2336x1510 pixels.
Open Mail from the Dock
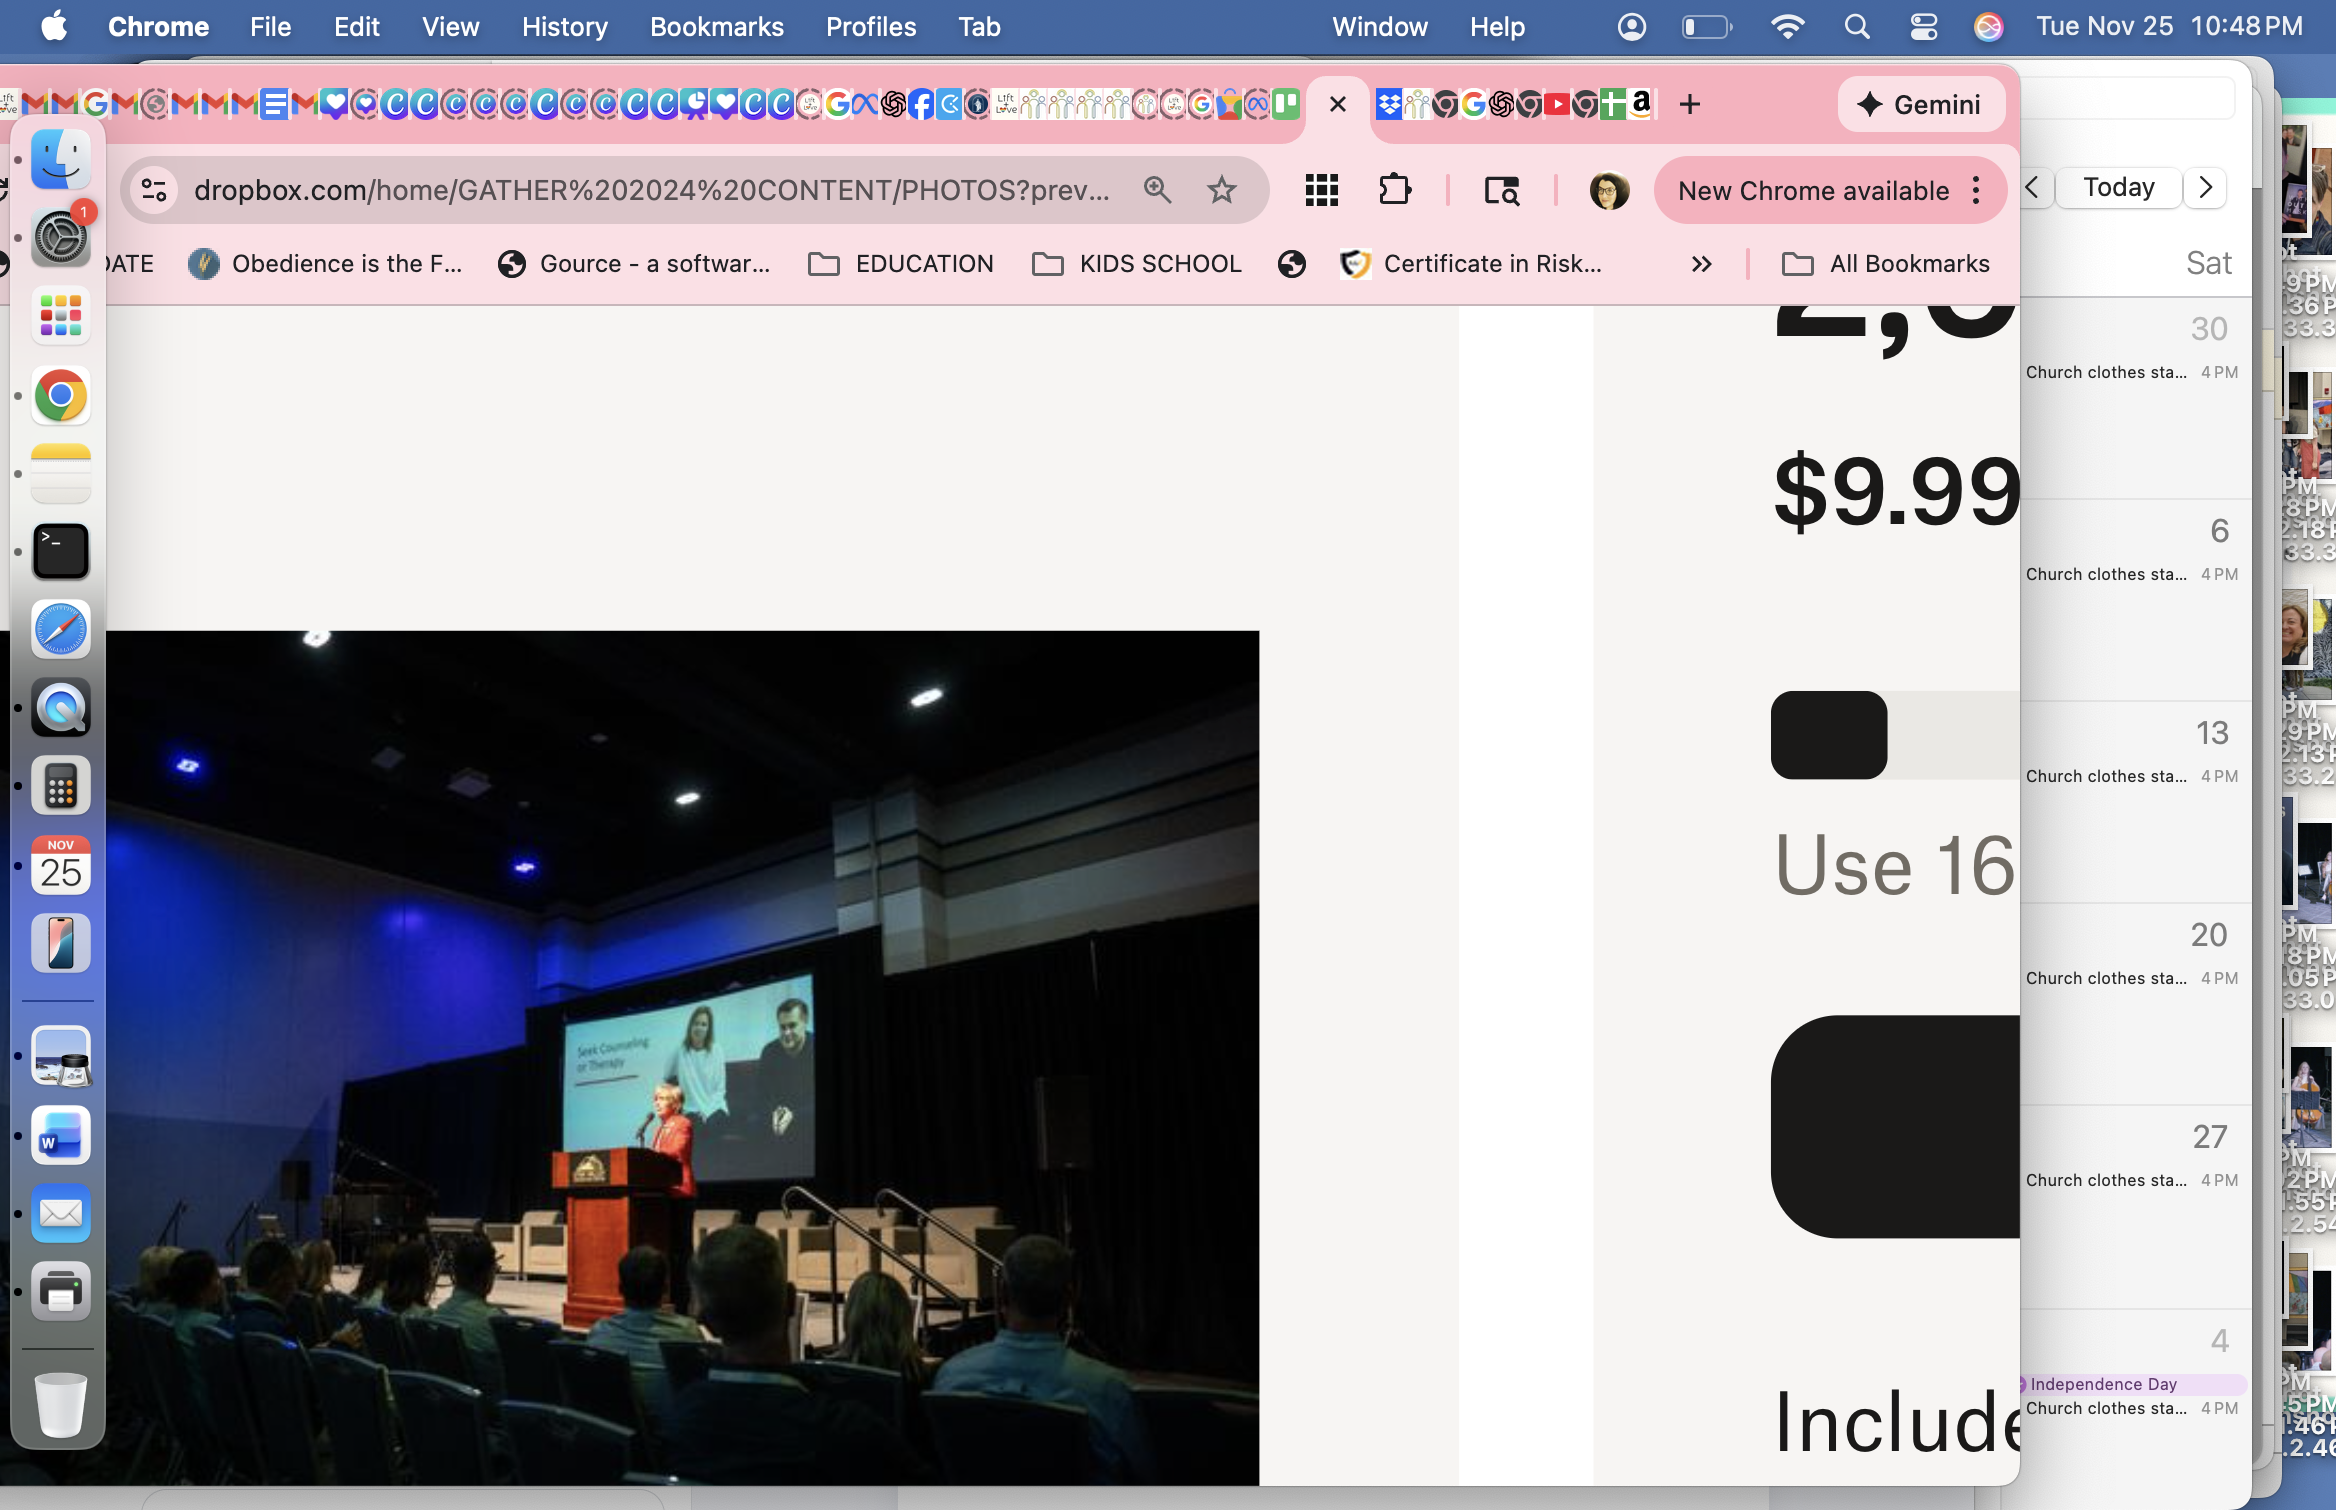(x=61, y=1213)
